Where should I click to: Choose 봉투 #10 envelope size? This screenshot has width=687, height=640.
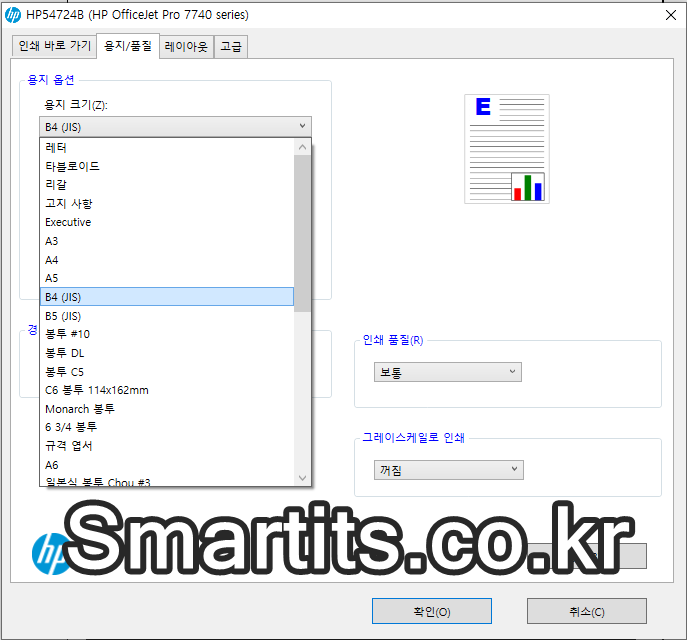point(167,334)
